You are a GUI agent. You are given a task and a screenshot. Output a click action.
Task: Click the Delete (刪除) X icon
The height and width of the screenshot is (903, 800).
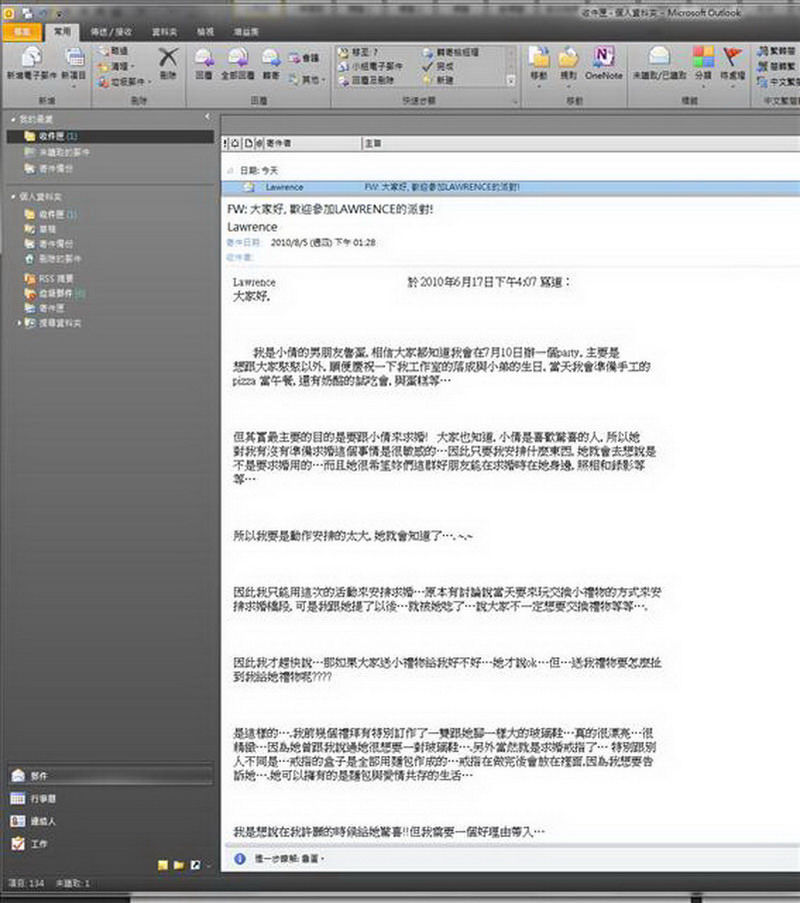(x=168, y=58)
